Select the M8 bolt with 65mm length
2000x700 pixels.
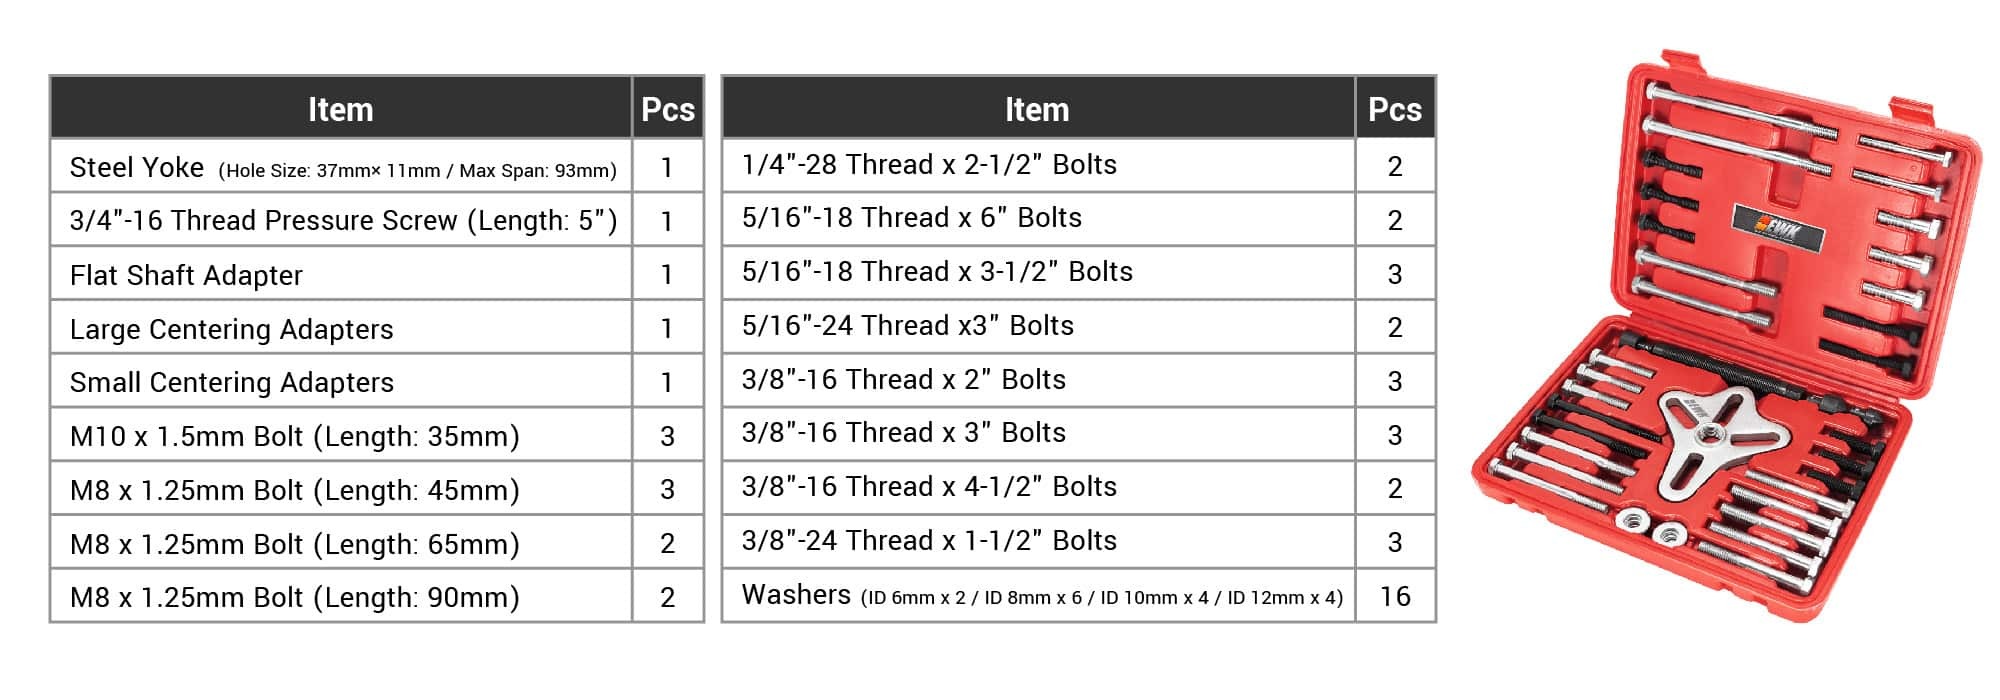(x=294, y=544)
